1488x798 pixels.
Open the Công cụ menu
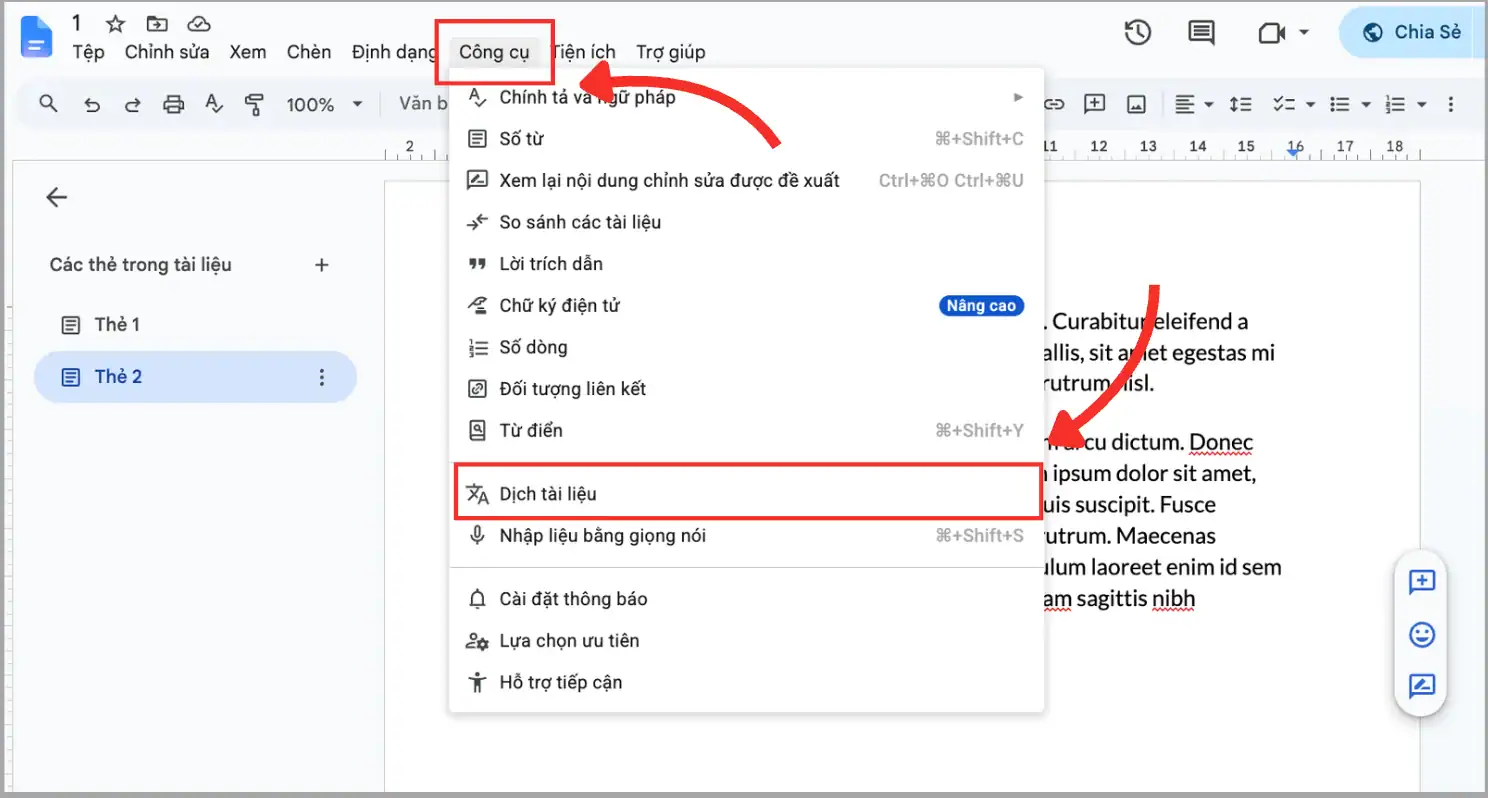(x=494, y=52)
